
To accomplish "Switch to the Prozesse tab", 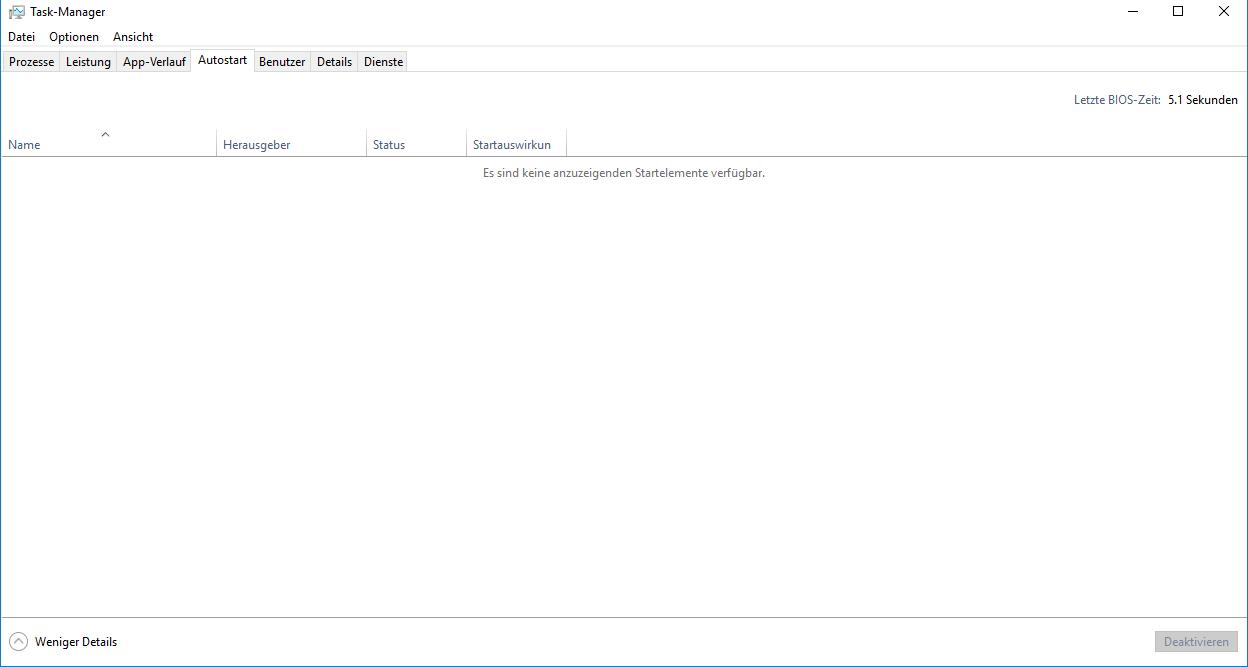I will click(31, 62).
